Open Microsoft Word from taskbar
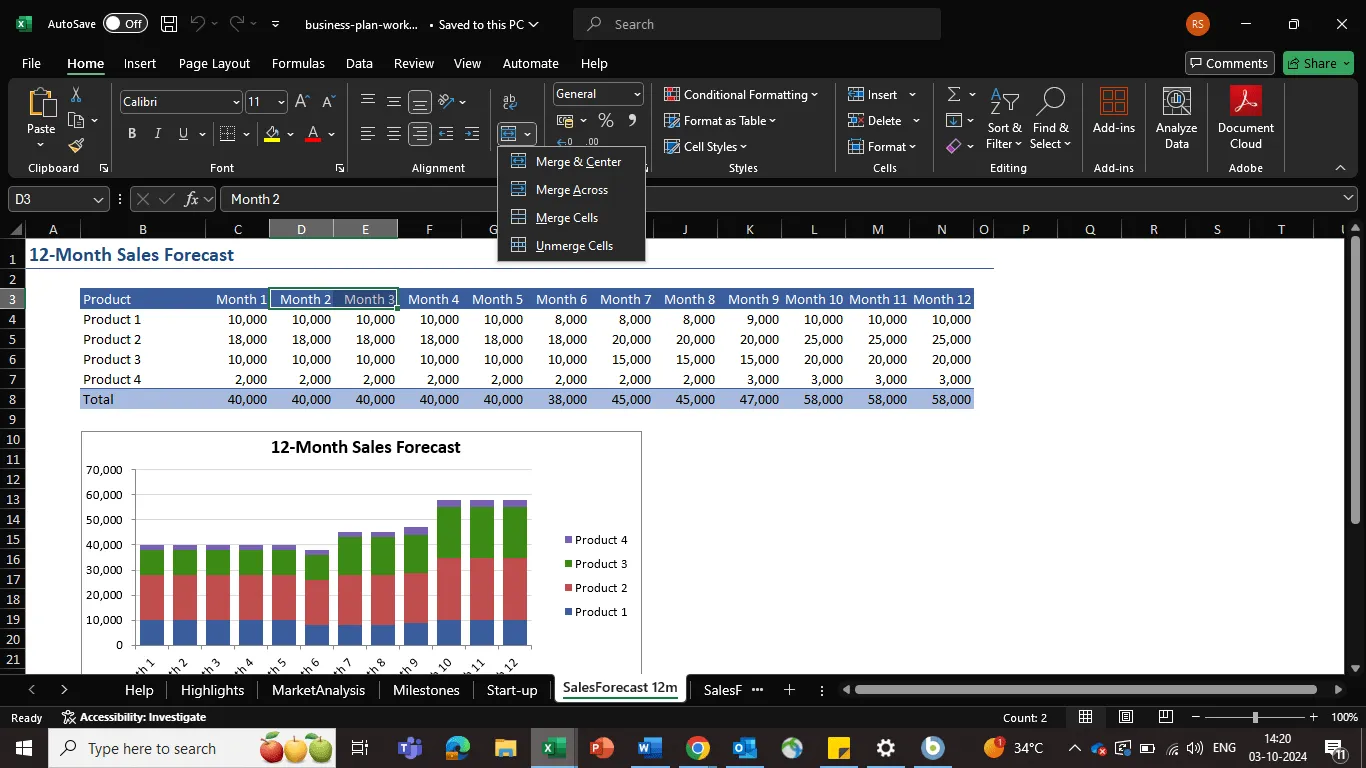The height and width of the screenshot is (768, 1366). [649, 748]
